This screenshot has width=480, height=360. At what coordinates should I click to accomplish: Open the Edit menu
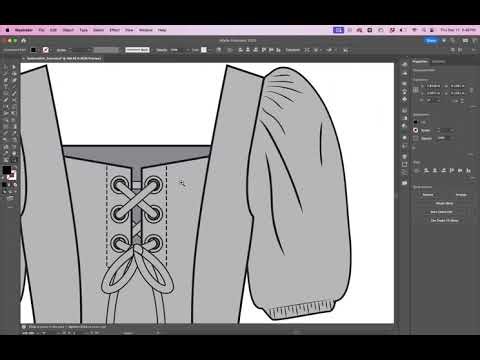(x=53, y=30)
